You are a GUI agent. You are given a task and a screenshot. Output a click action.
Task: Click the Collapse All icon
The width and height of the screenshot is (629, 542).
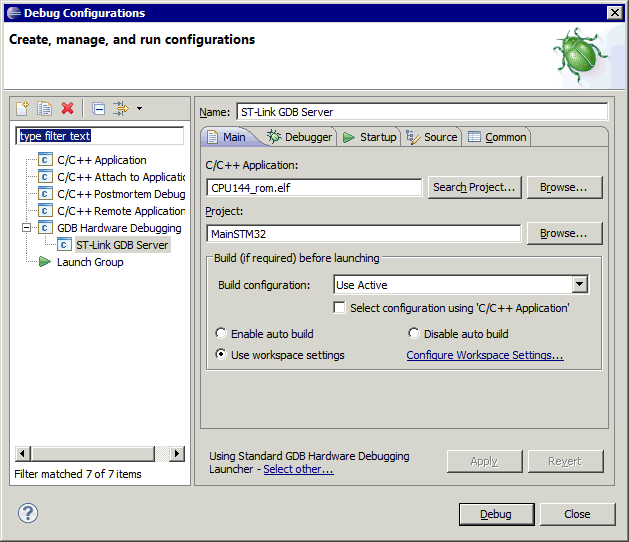[98, 108]
